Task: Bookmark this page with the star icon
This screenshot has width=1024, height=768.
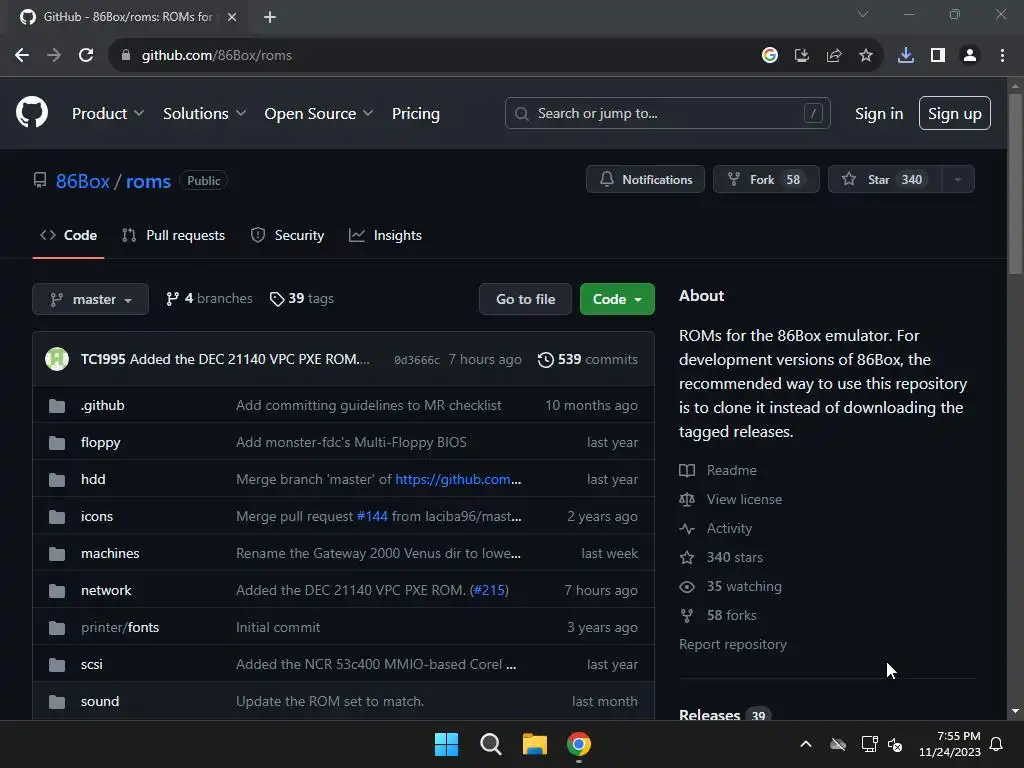Action: pos(866,56)
